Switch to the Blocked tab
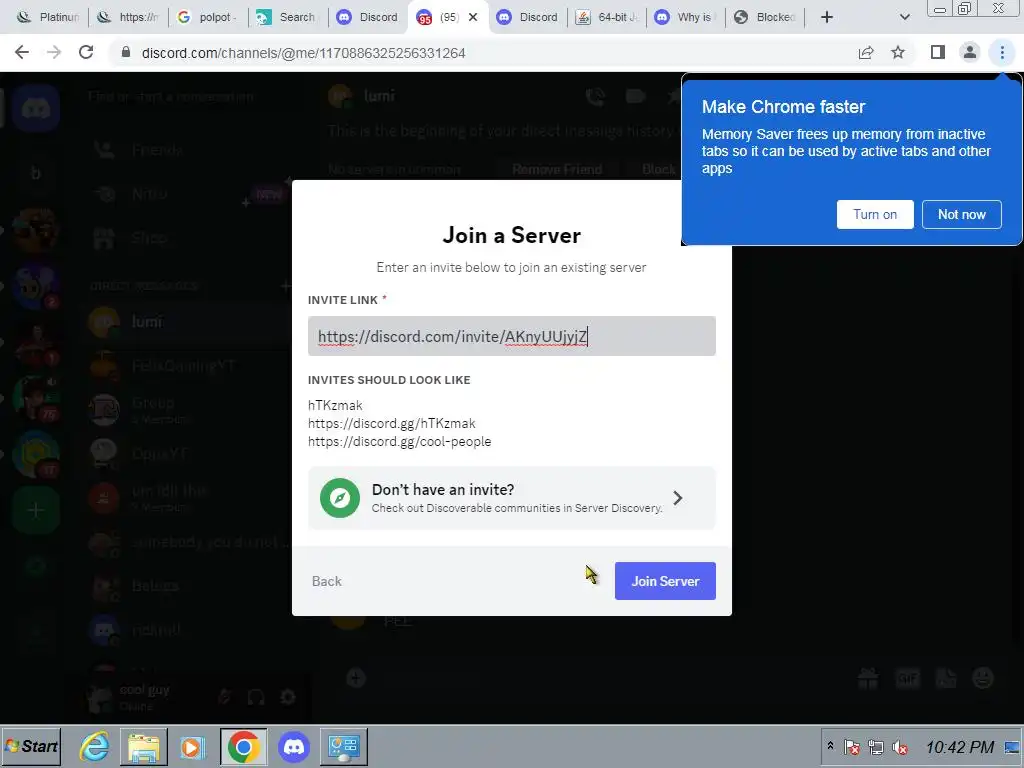 coord(766,17)
